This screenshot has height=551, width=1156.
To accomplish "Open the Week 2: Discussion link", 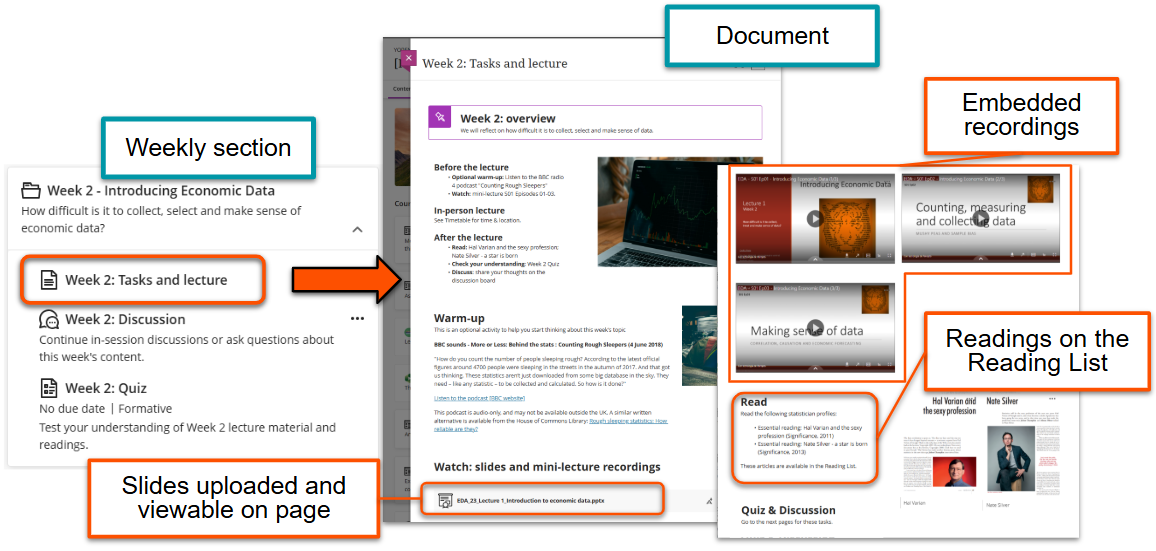I will (125, 320).
